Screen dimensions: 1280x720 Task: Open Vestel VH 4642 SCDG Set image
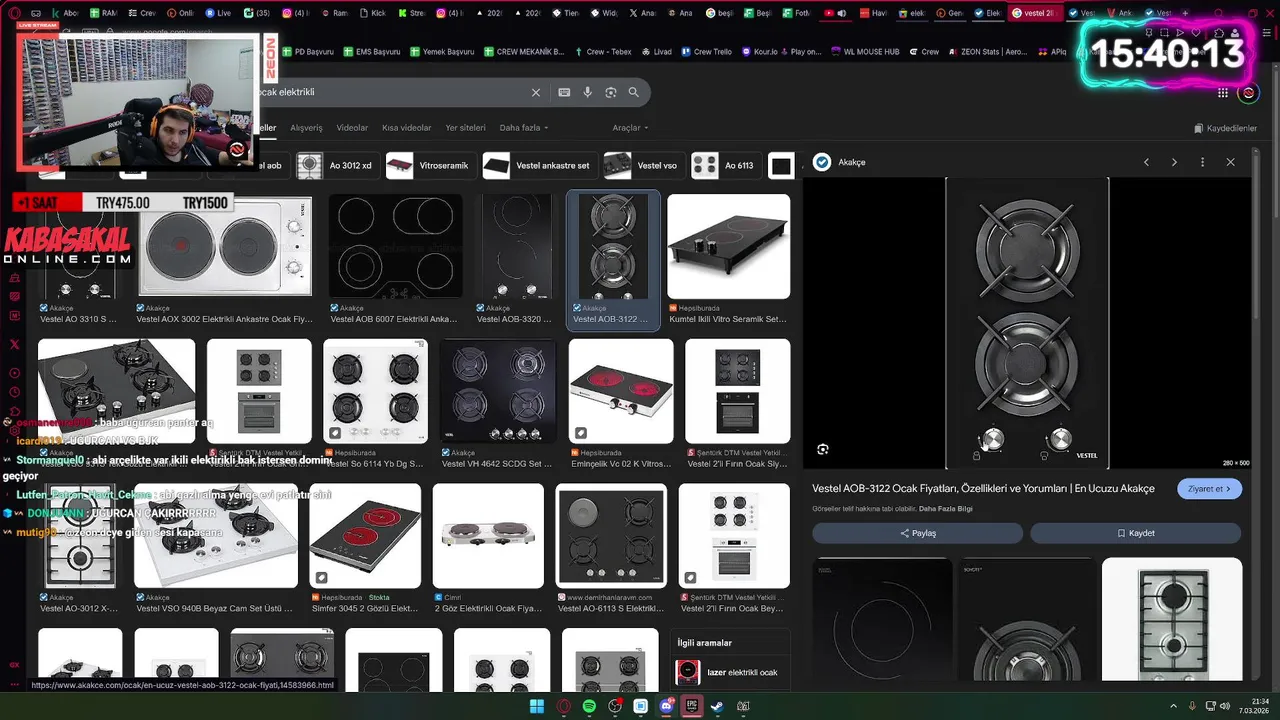[498, 391]
